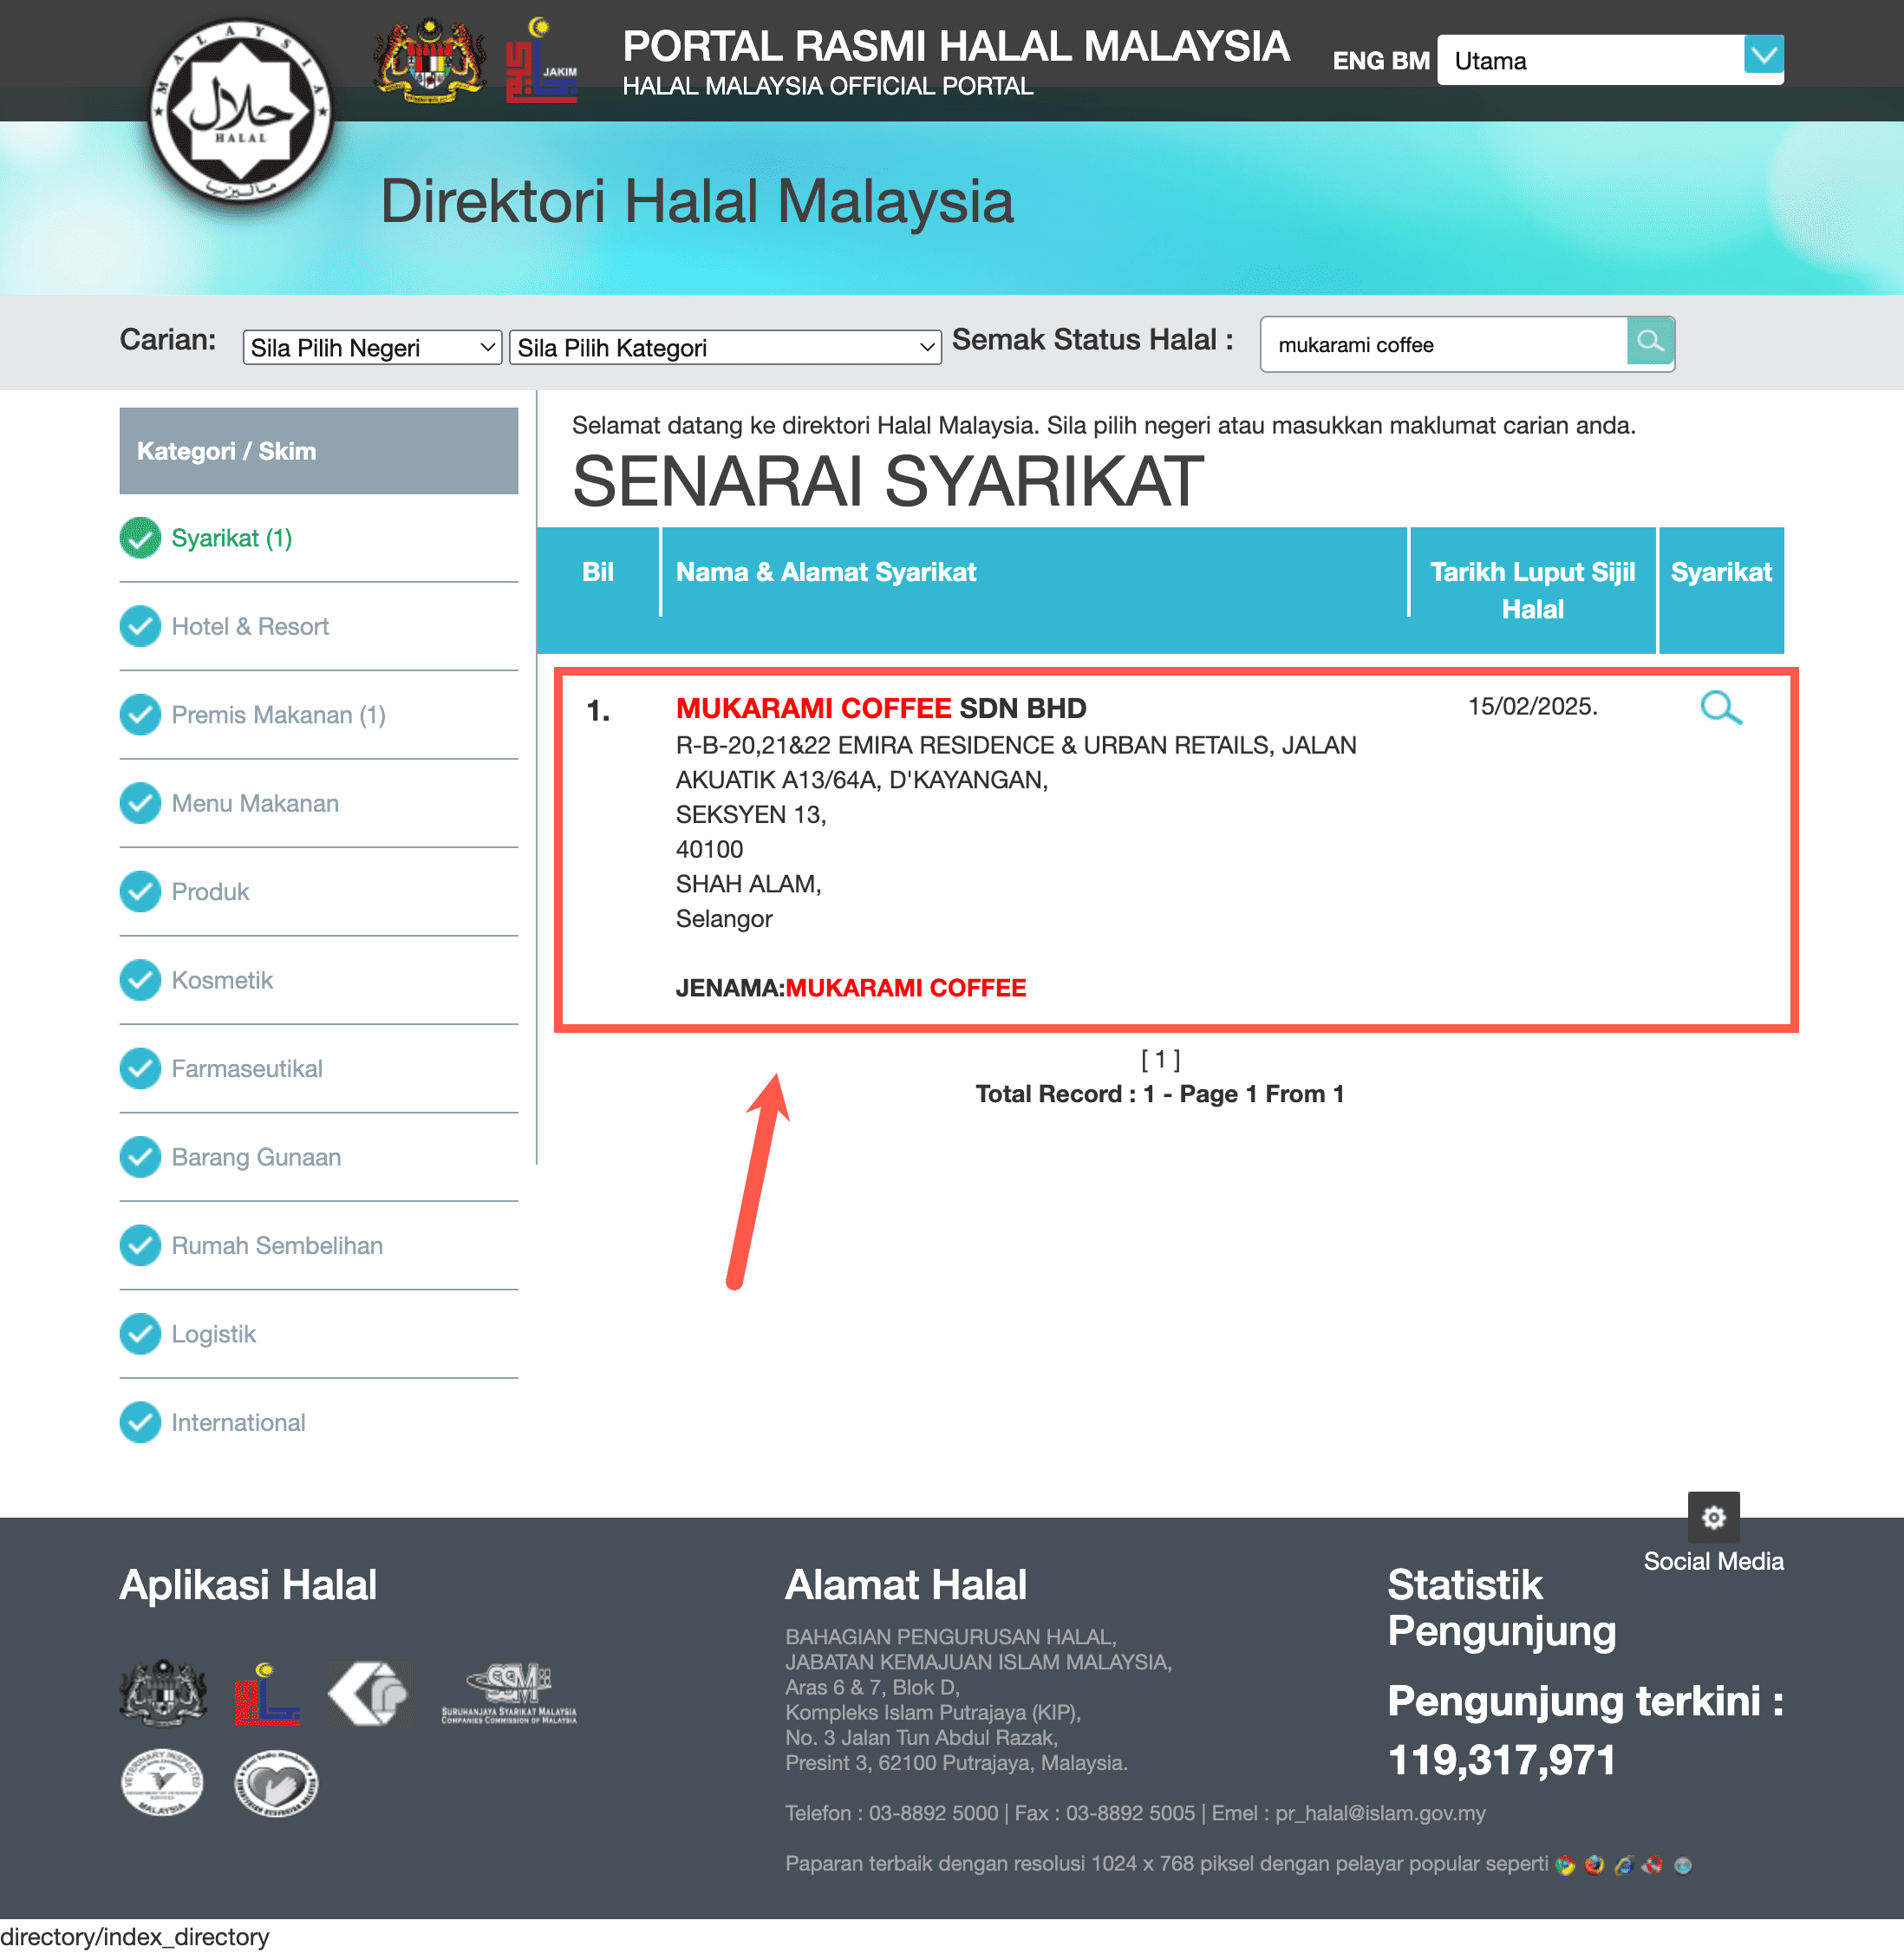Select Premis Makanan (1) category
1904x1953 pixels.
tap(278, 715)
